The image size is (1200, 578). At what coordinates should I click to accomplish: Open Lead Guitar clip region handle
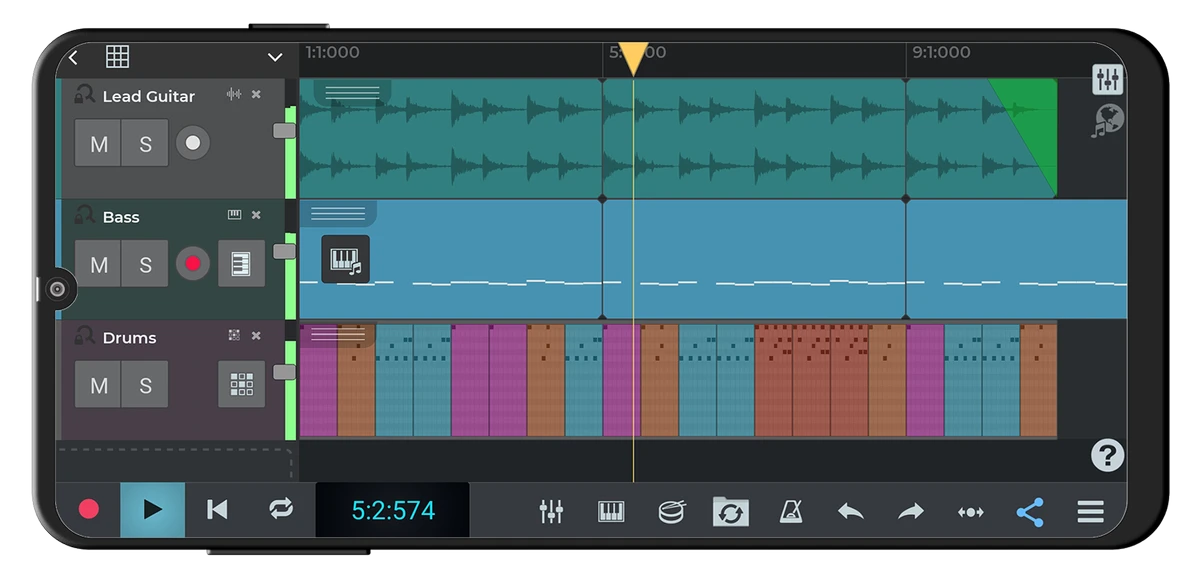[352, 92]
